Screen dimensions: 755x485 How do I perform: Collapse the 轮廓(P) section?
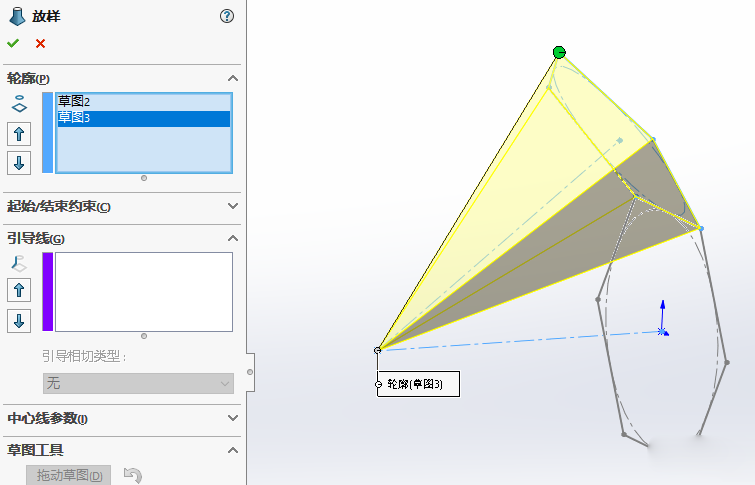coord(233,78)
